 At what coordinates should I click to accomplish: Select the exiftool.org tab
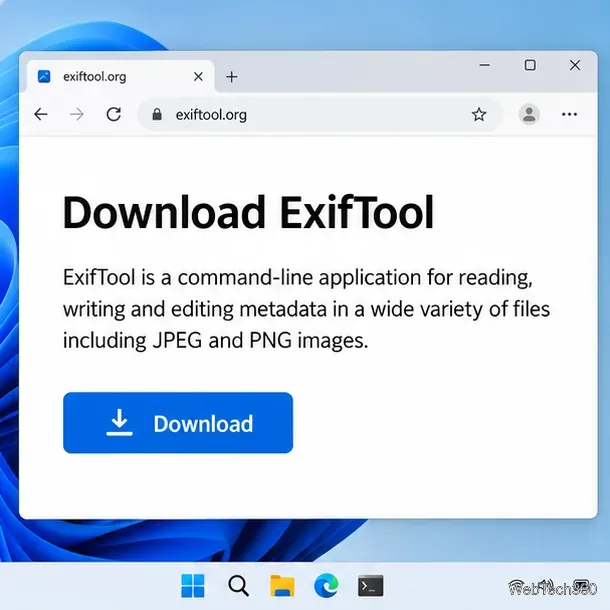click(x=120, y=76)
